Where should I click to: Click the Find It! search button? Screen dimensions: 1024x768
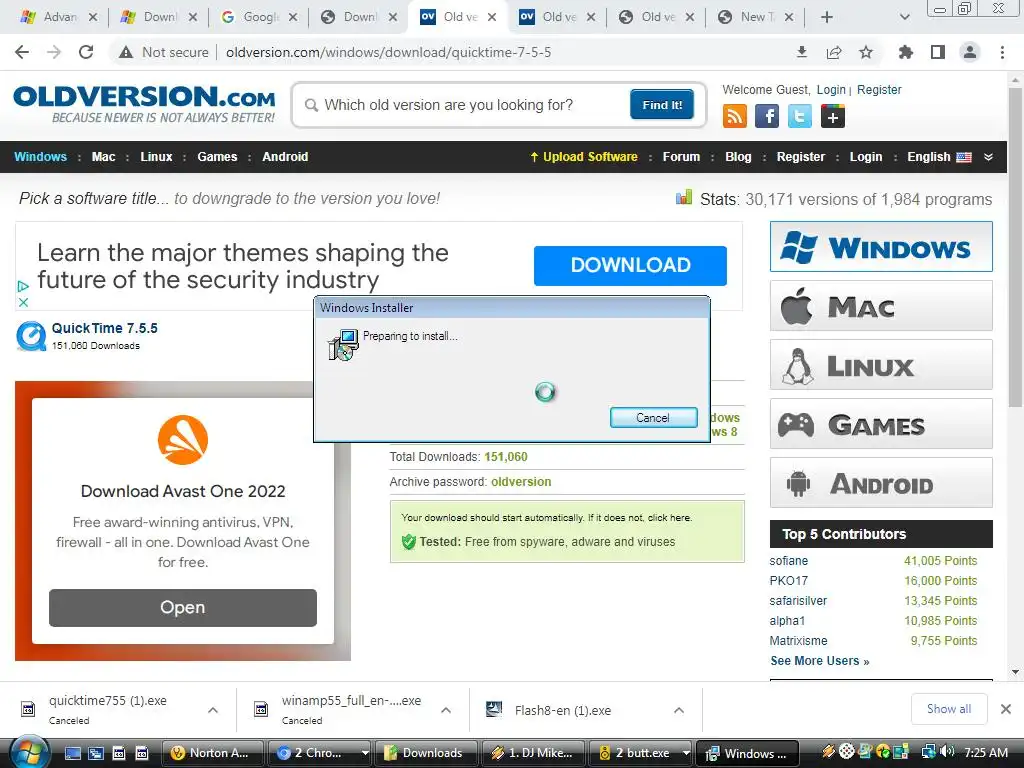(x=662, y=104)
